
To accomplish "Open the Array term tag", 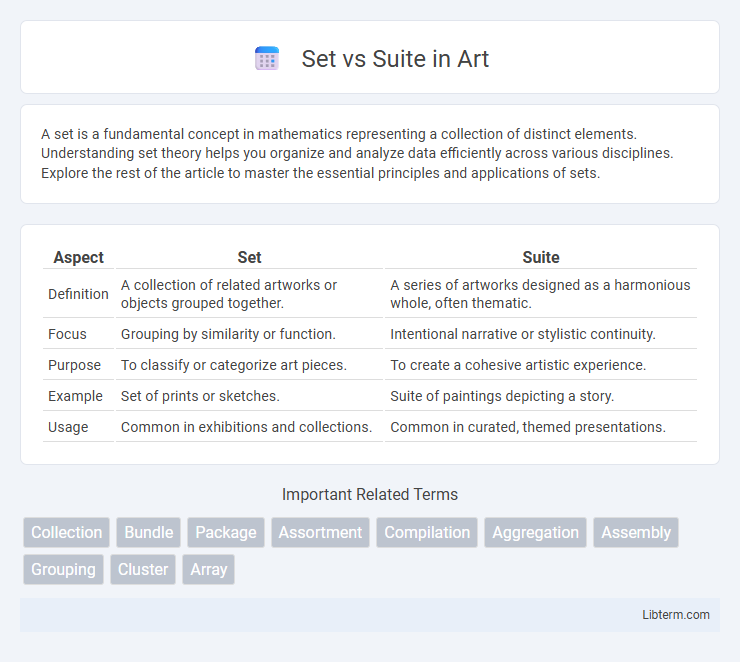I will (x=209, y=569).
